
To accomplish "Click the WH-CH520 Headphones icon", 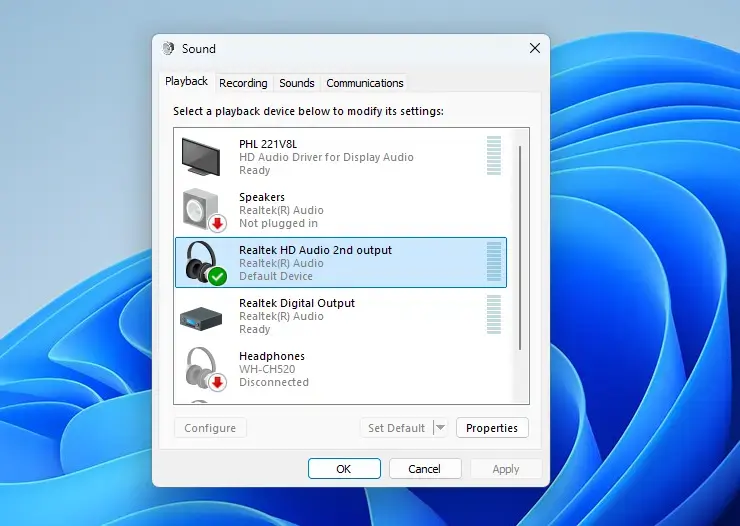I will pos(201,367).
